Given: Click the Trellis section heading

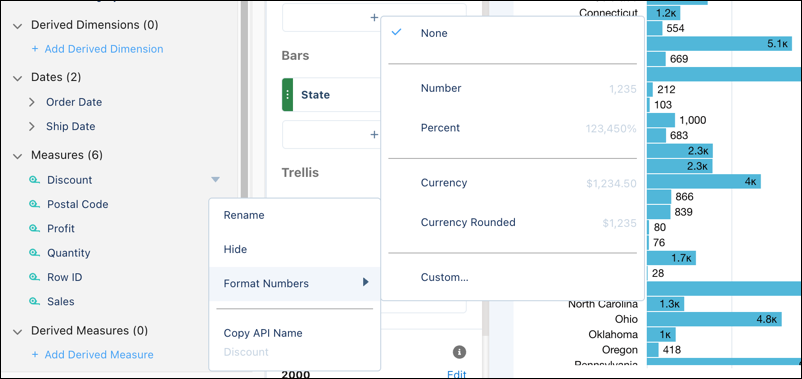Looking at the screenshot, I should click(300, 172).
